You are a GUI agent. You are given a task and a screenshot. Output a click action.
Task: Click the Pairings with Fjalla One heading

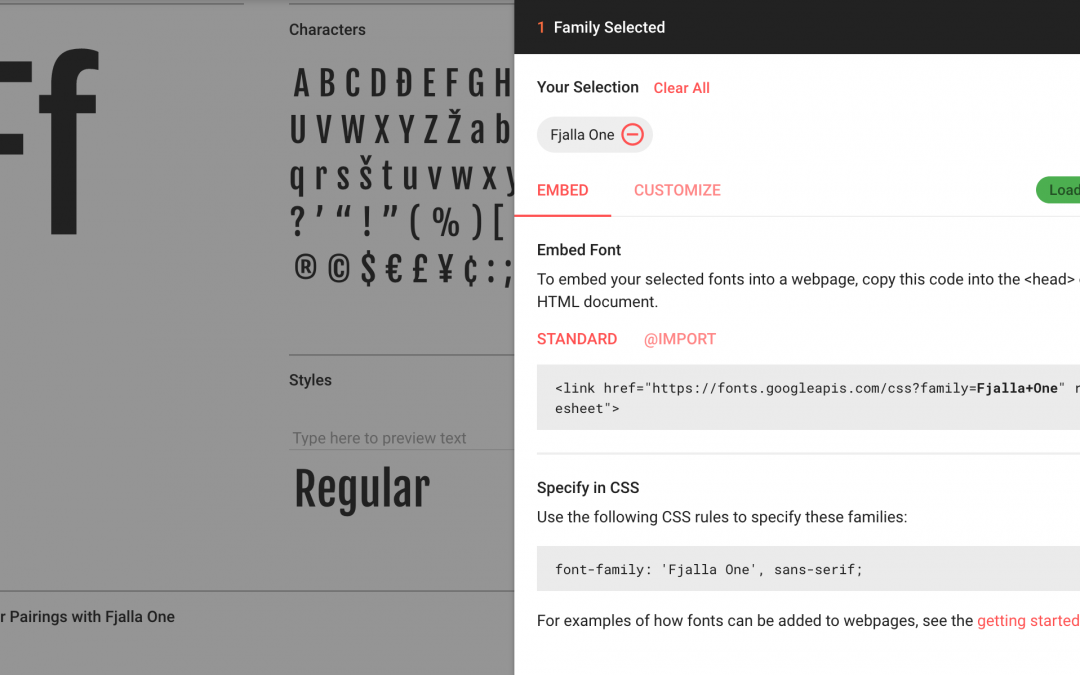90,617
